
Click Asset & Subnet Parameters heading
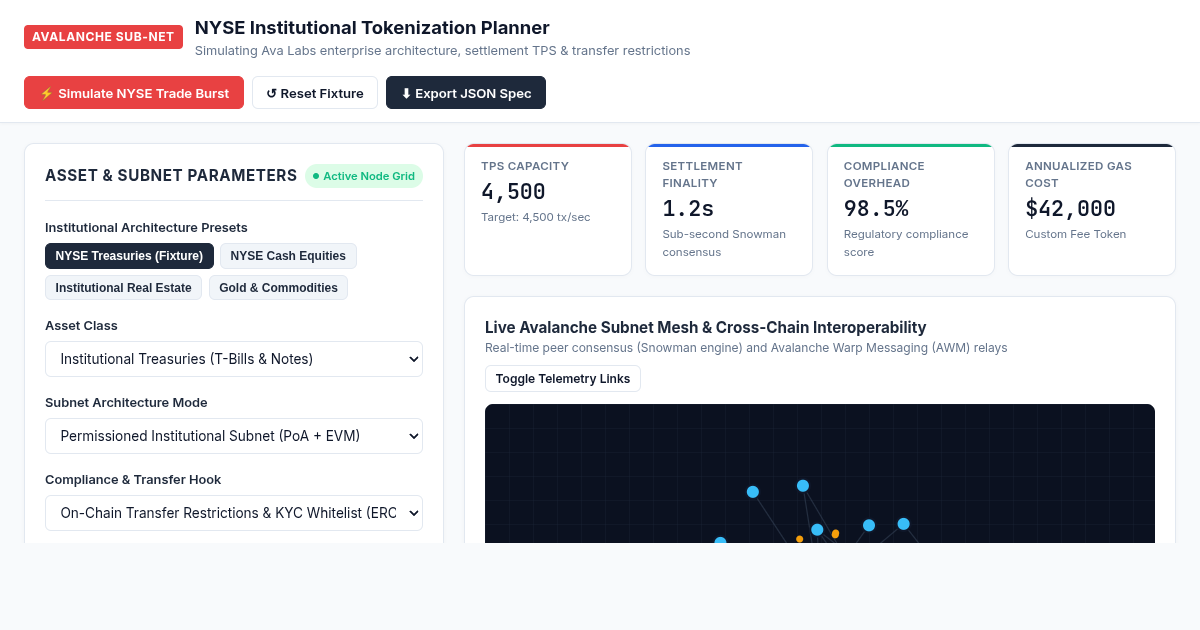pyautogui.click(x=171, y=176)
